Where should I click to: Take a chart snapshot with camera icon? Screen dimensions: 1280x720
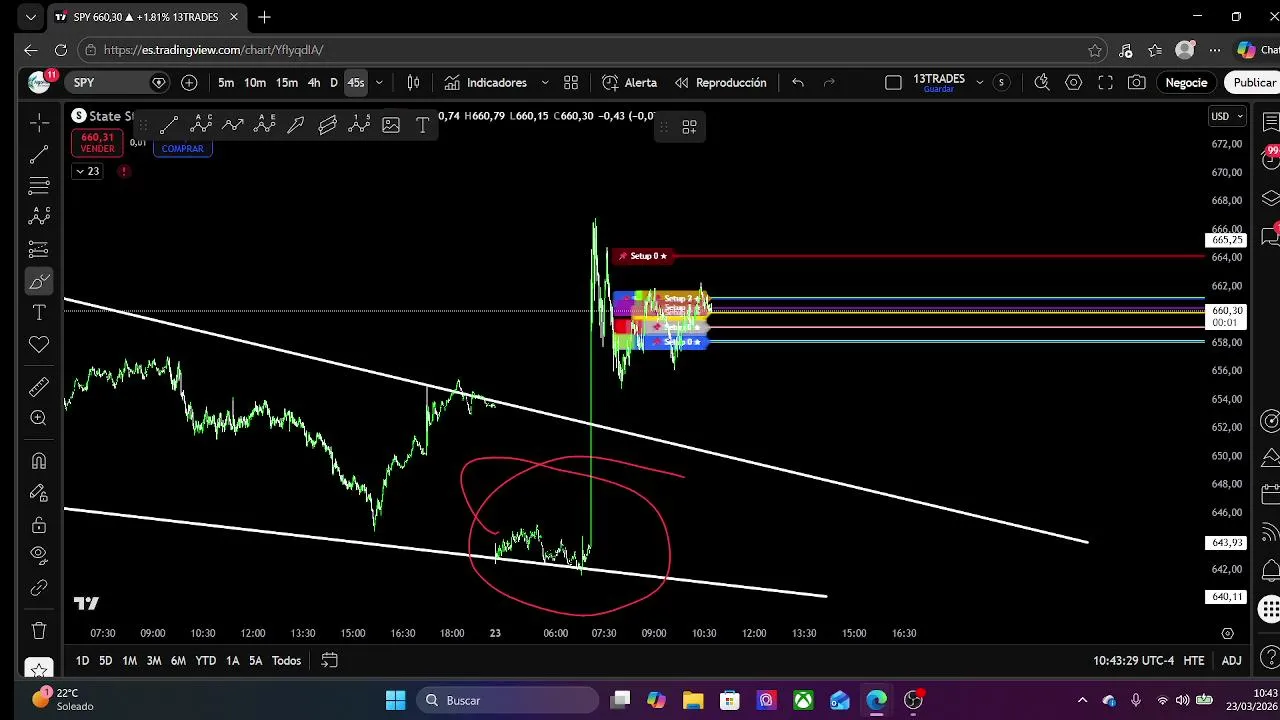tap(1137, 83)
